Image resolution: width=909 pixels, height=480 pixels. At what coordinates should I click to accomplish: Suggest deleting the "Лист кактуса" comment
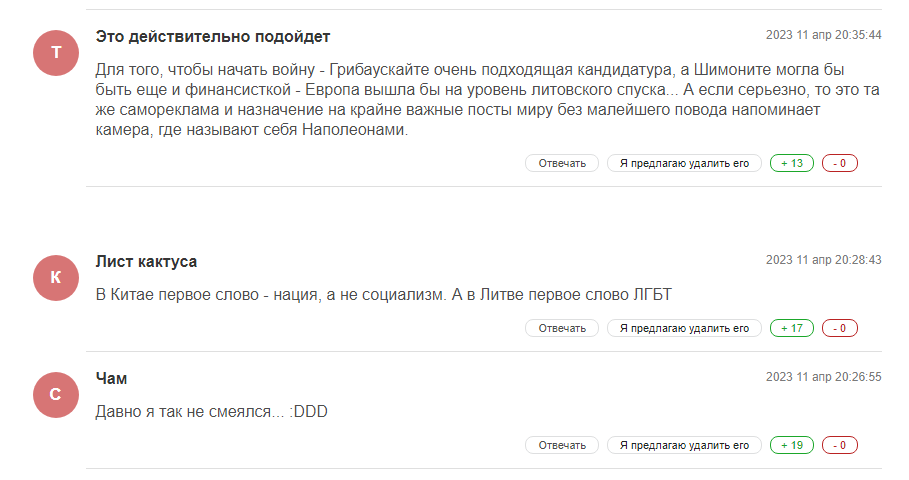tap(684, 328)
